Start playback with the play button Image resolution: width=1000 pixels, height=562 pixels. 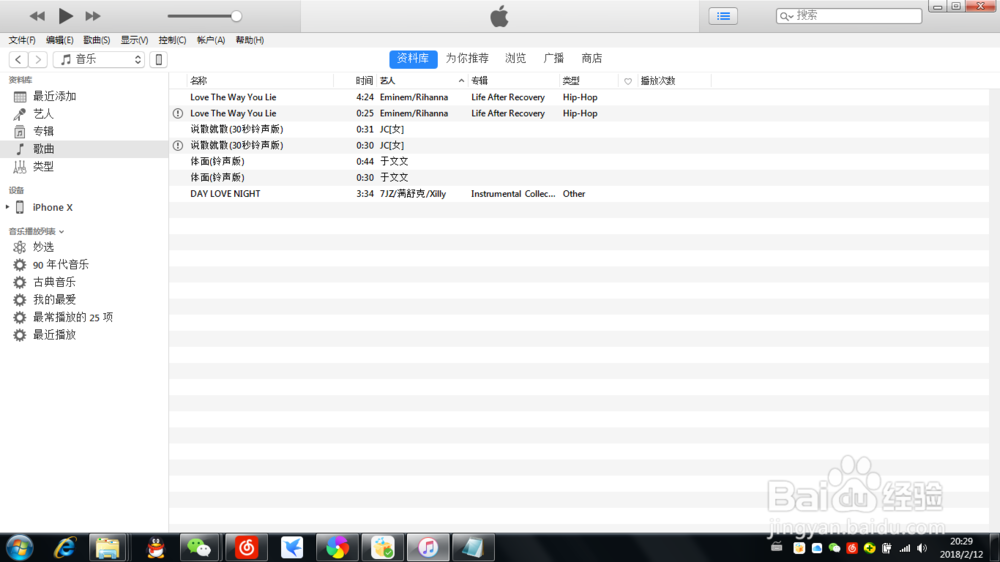tap(65, 16)
